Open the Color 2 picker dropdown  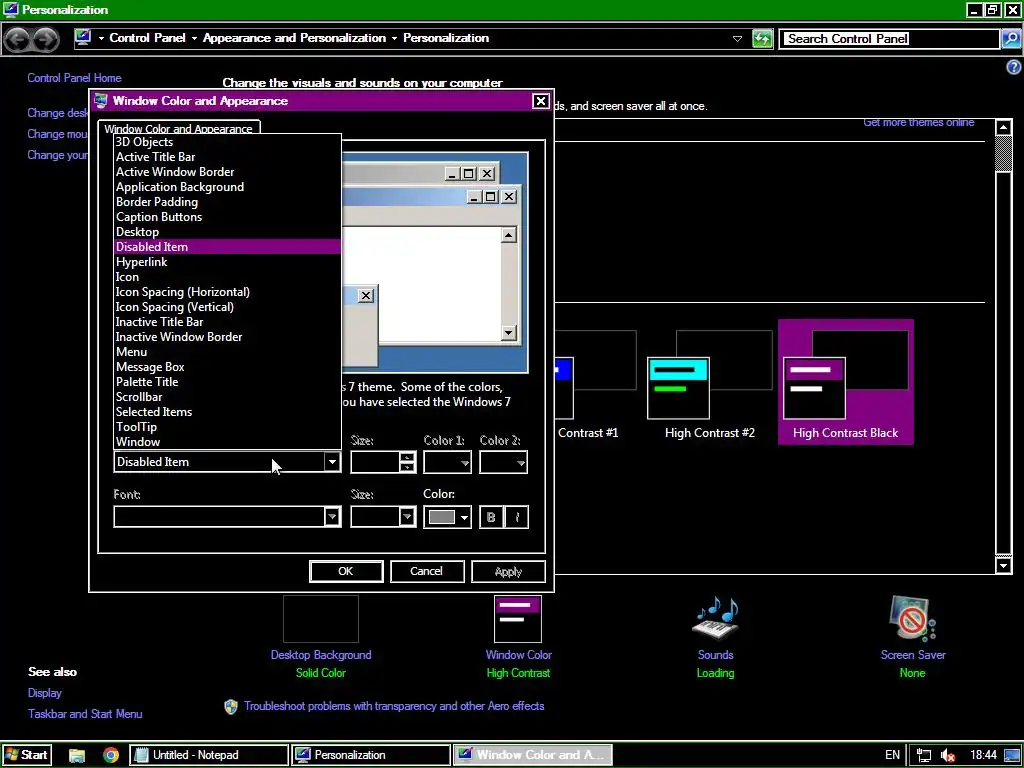[x=504, y=462]
